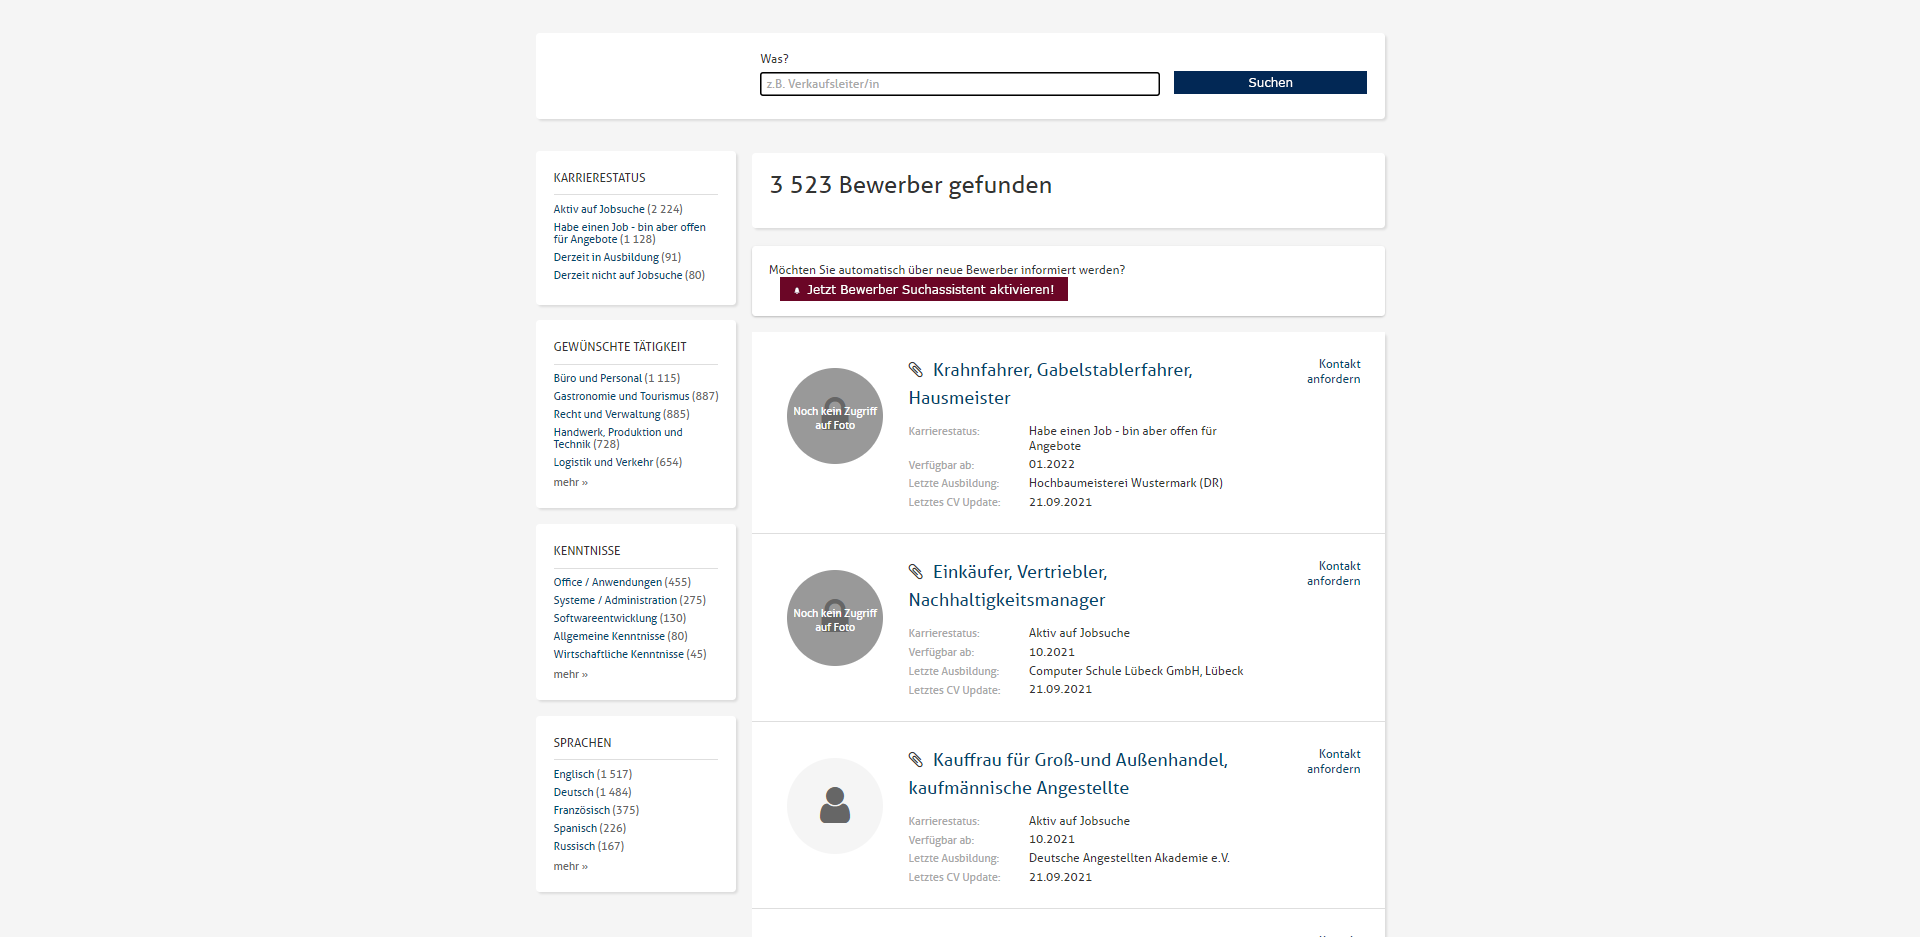This screenshot has height=937, width=1920.
Task: Click paperclip icon beside Krahnfahrer listing
Action: click(x=915, y=370)
